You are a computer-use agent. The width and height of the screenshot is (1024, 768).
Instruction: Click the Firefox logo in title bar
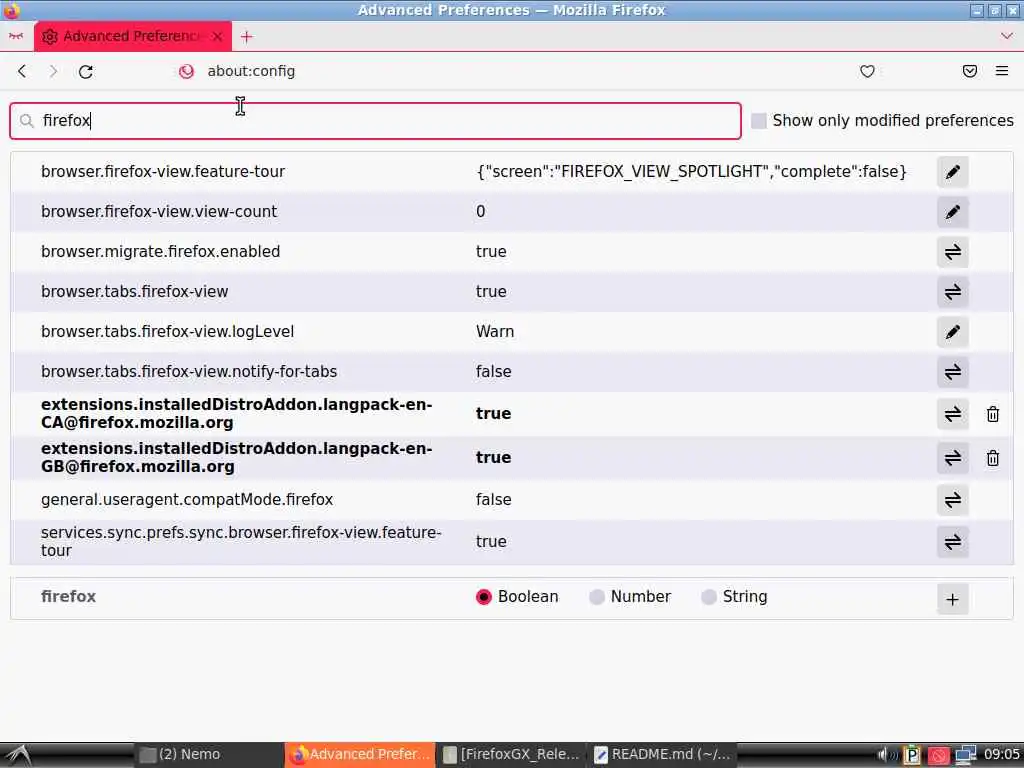tap(11, 10)
